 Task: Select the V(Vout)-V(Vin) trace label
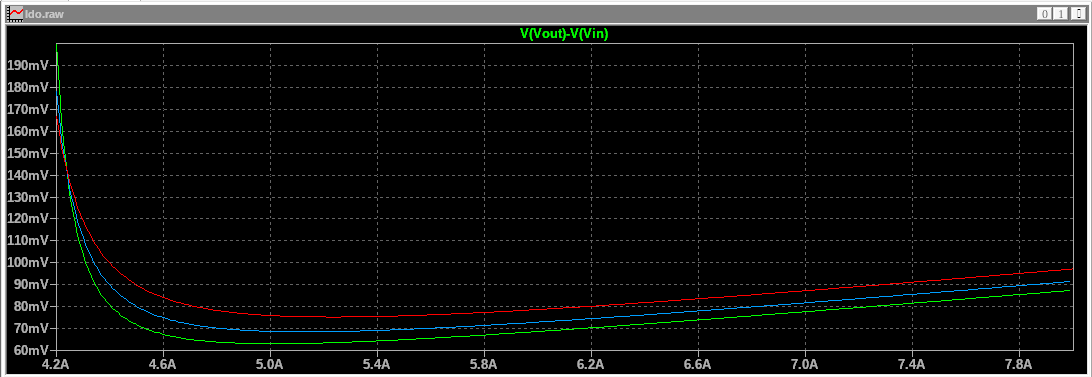[565, 33]
